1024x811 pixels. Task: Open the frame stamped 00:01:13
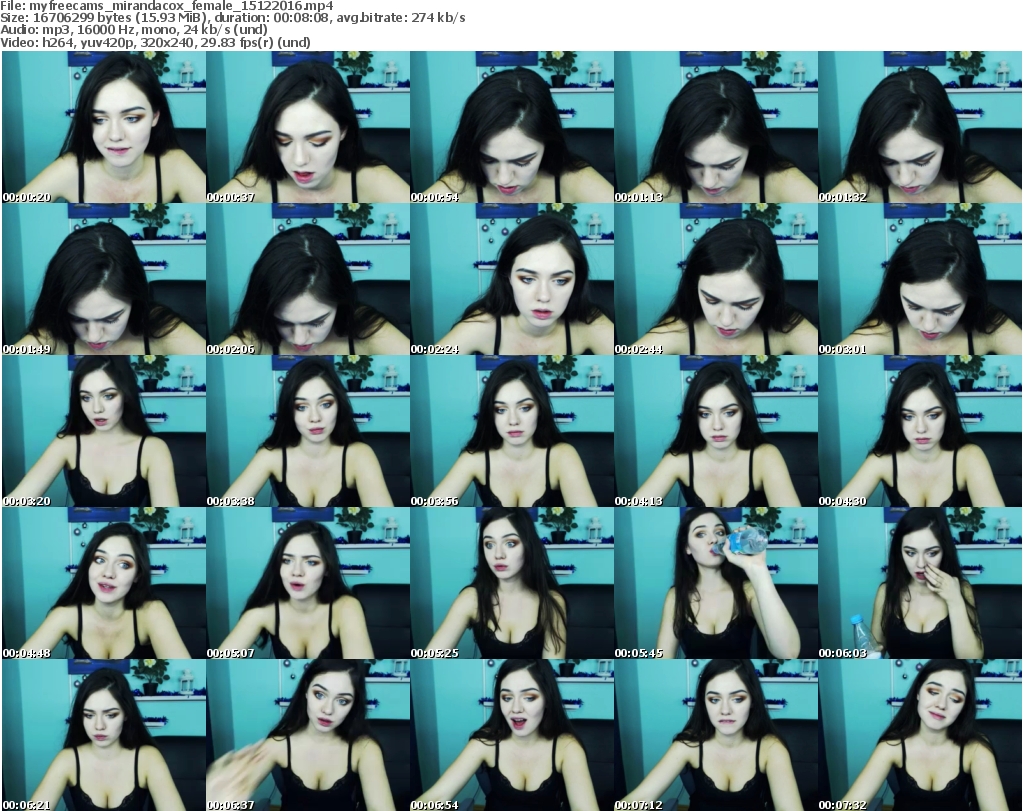click(716, 127)
